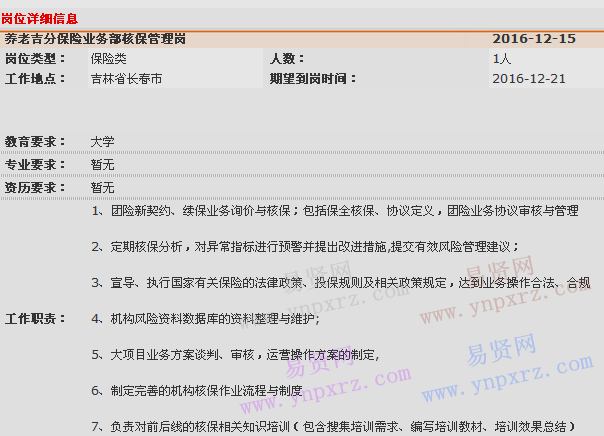The image size is (604, 436).
Task: Click duty 5 about 大项目业务方案谈判
Action: pos(235,354)
